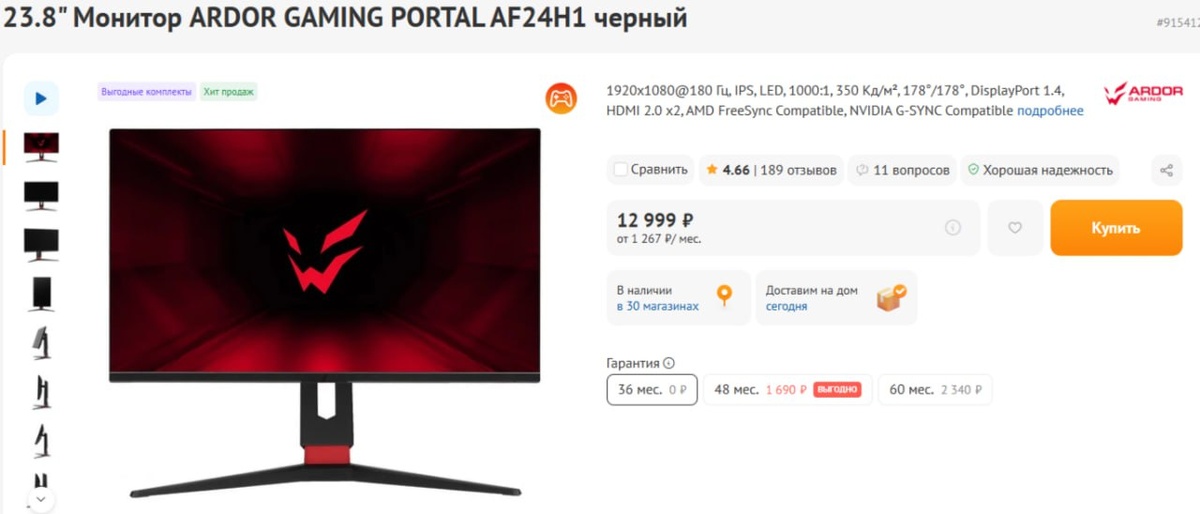Open the warranty info icon

tap(669, 364)
